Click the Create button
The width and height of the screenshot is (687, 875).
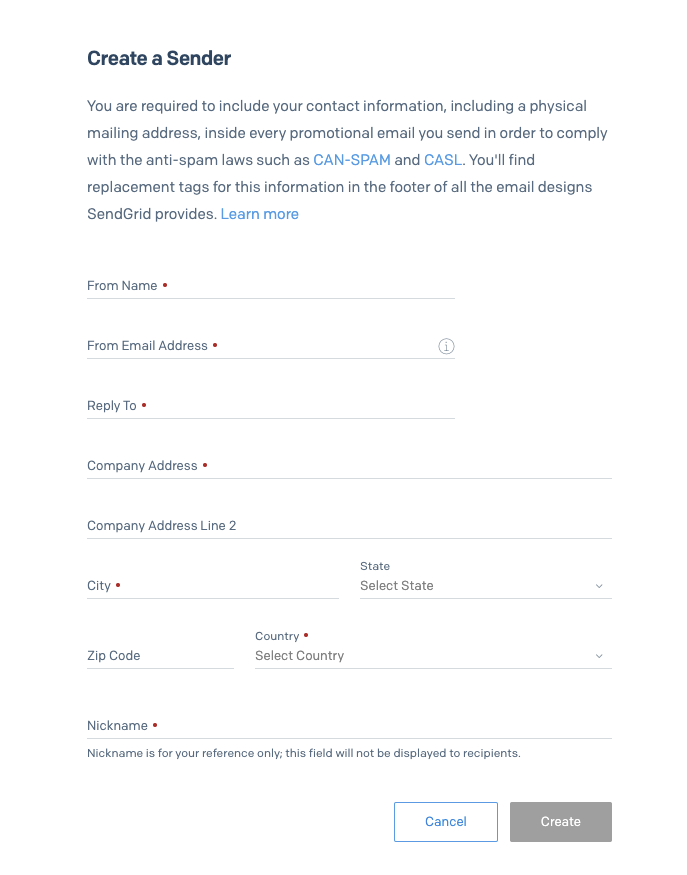click(x=560, y=821)
